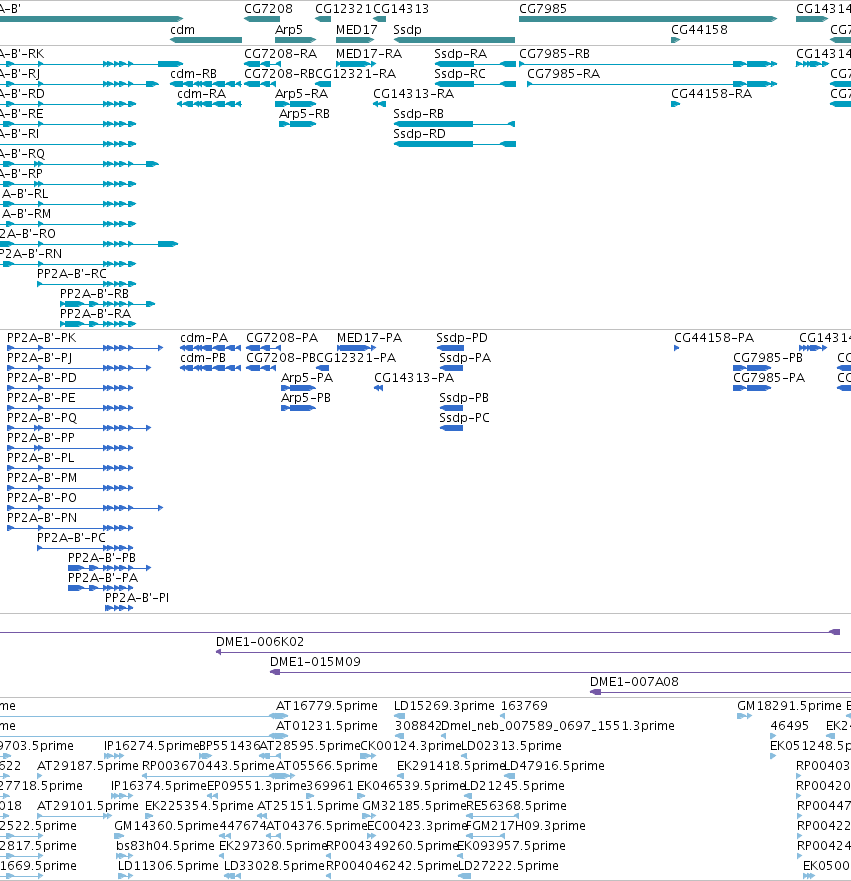The height and width of the screenshot is (881, 851).
Task: Select protein PP2A-B'-PC
Action: click(85, 548)
